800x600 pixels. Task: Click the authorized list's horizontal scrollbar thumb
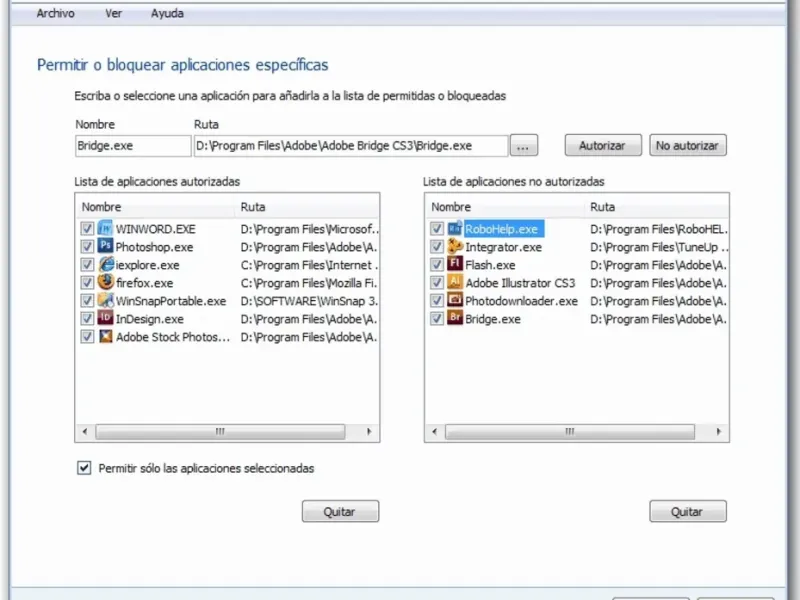pyautogui.click(x=220, y=432)
